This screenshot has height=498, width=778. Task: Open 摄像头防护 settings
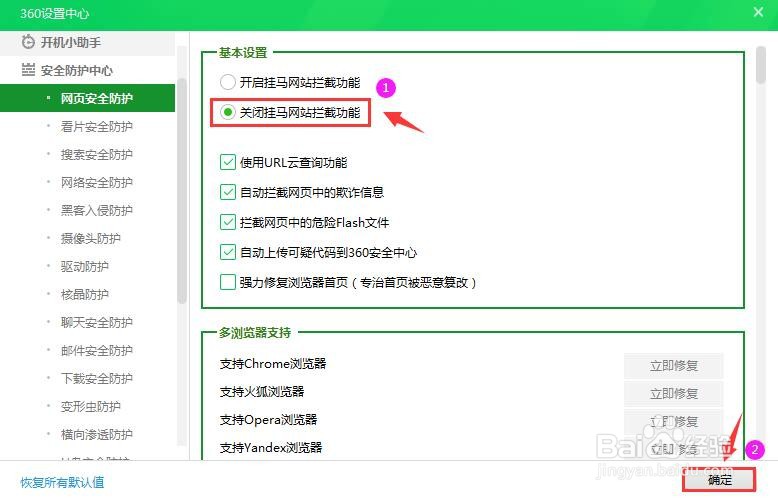click(90, 239)
